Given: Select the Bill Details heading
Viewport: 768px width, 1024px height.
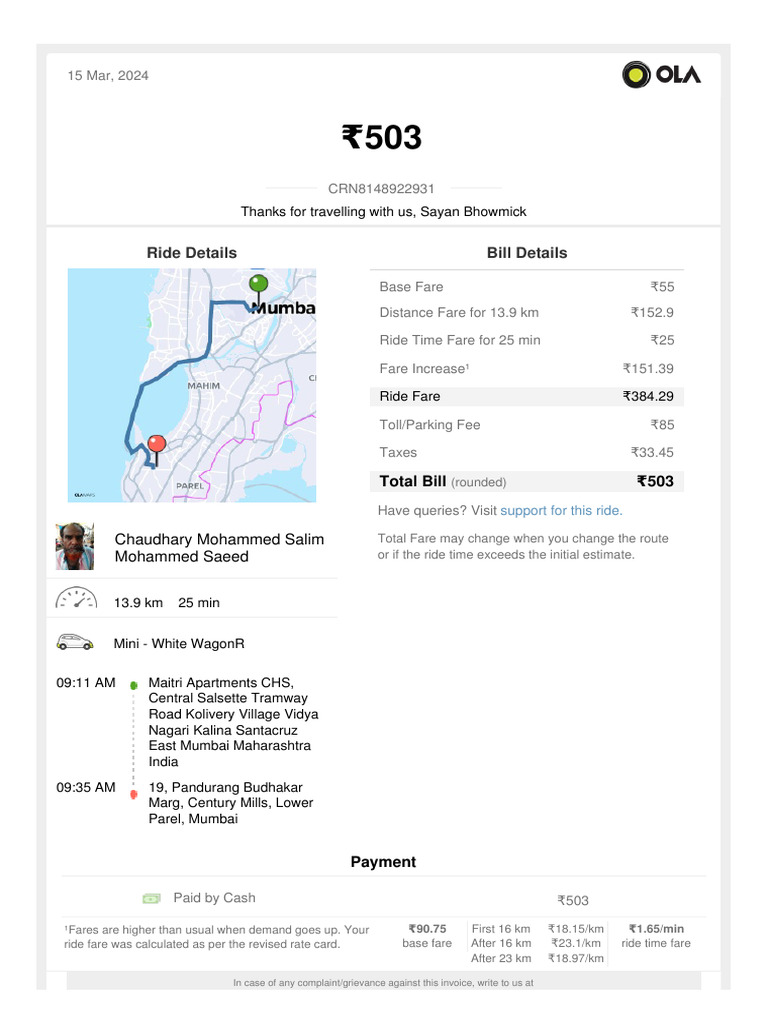Looking at the screenshot, I should (x=527, y=253).
